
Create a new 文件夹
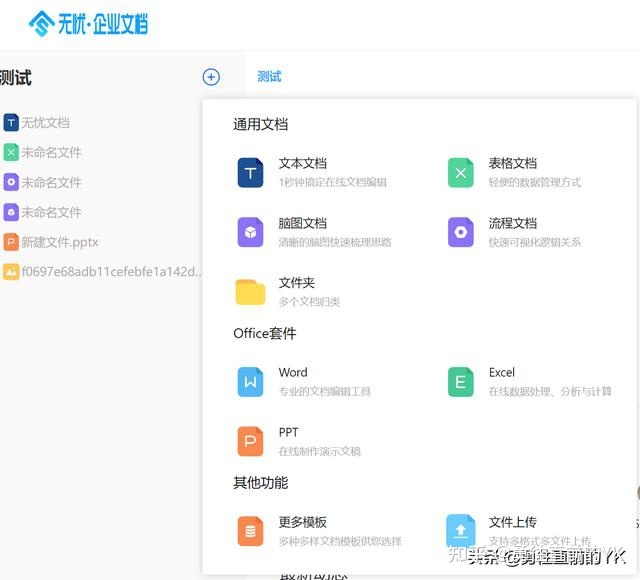pyautogui.click(x=297, y=282)
